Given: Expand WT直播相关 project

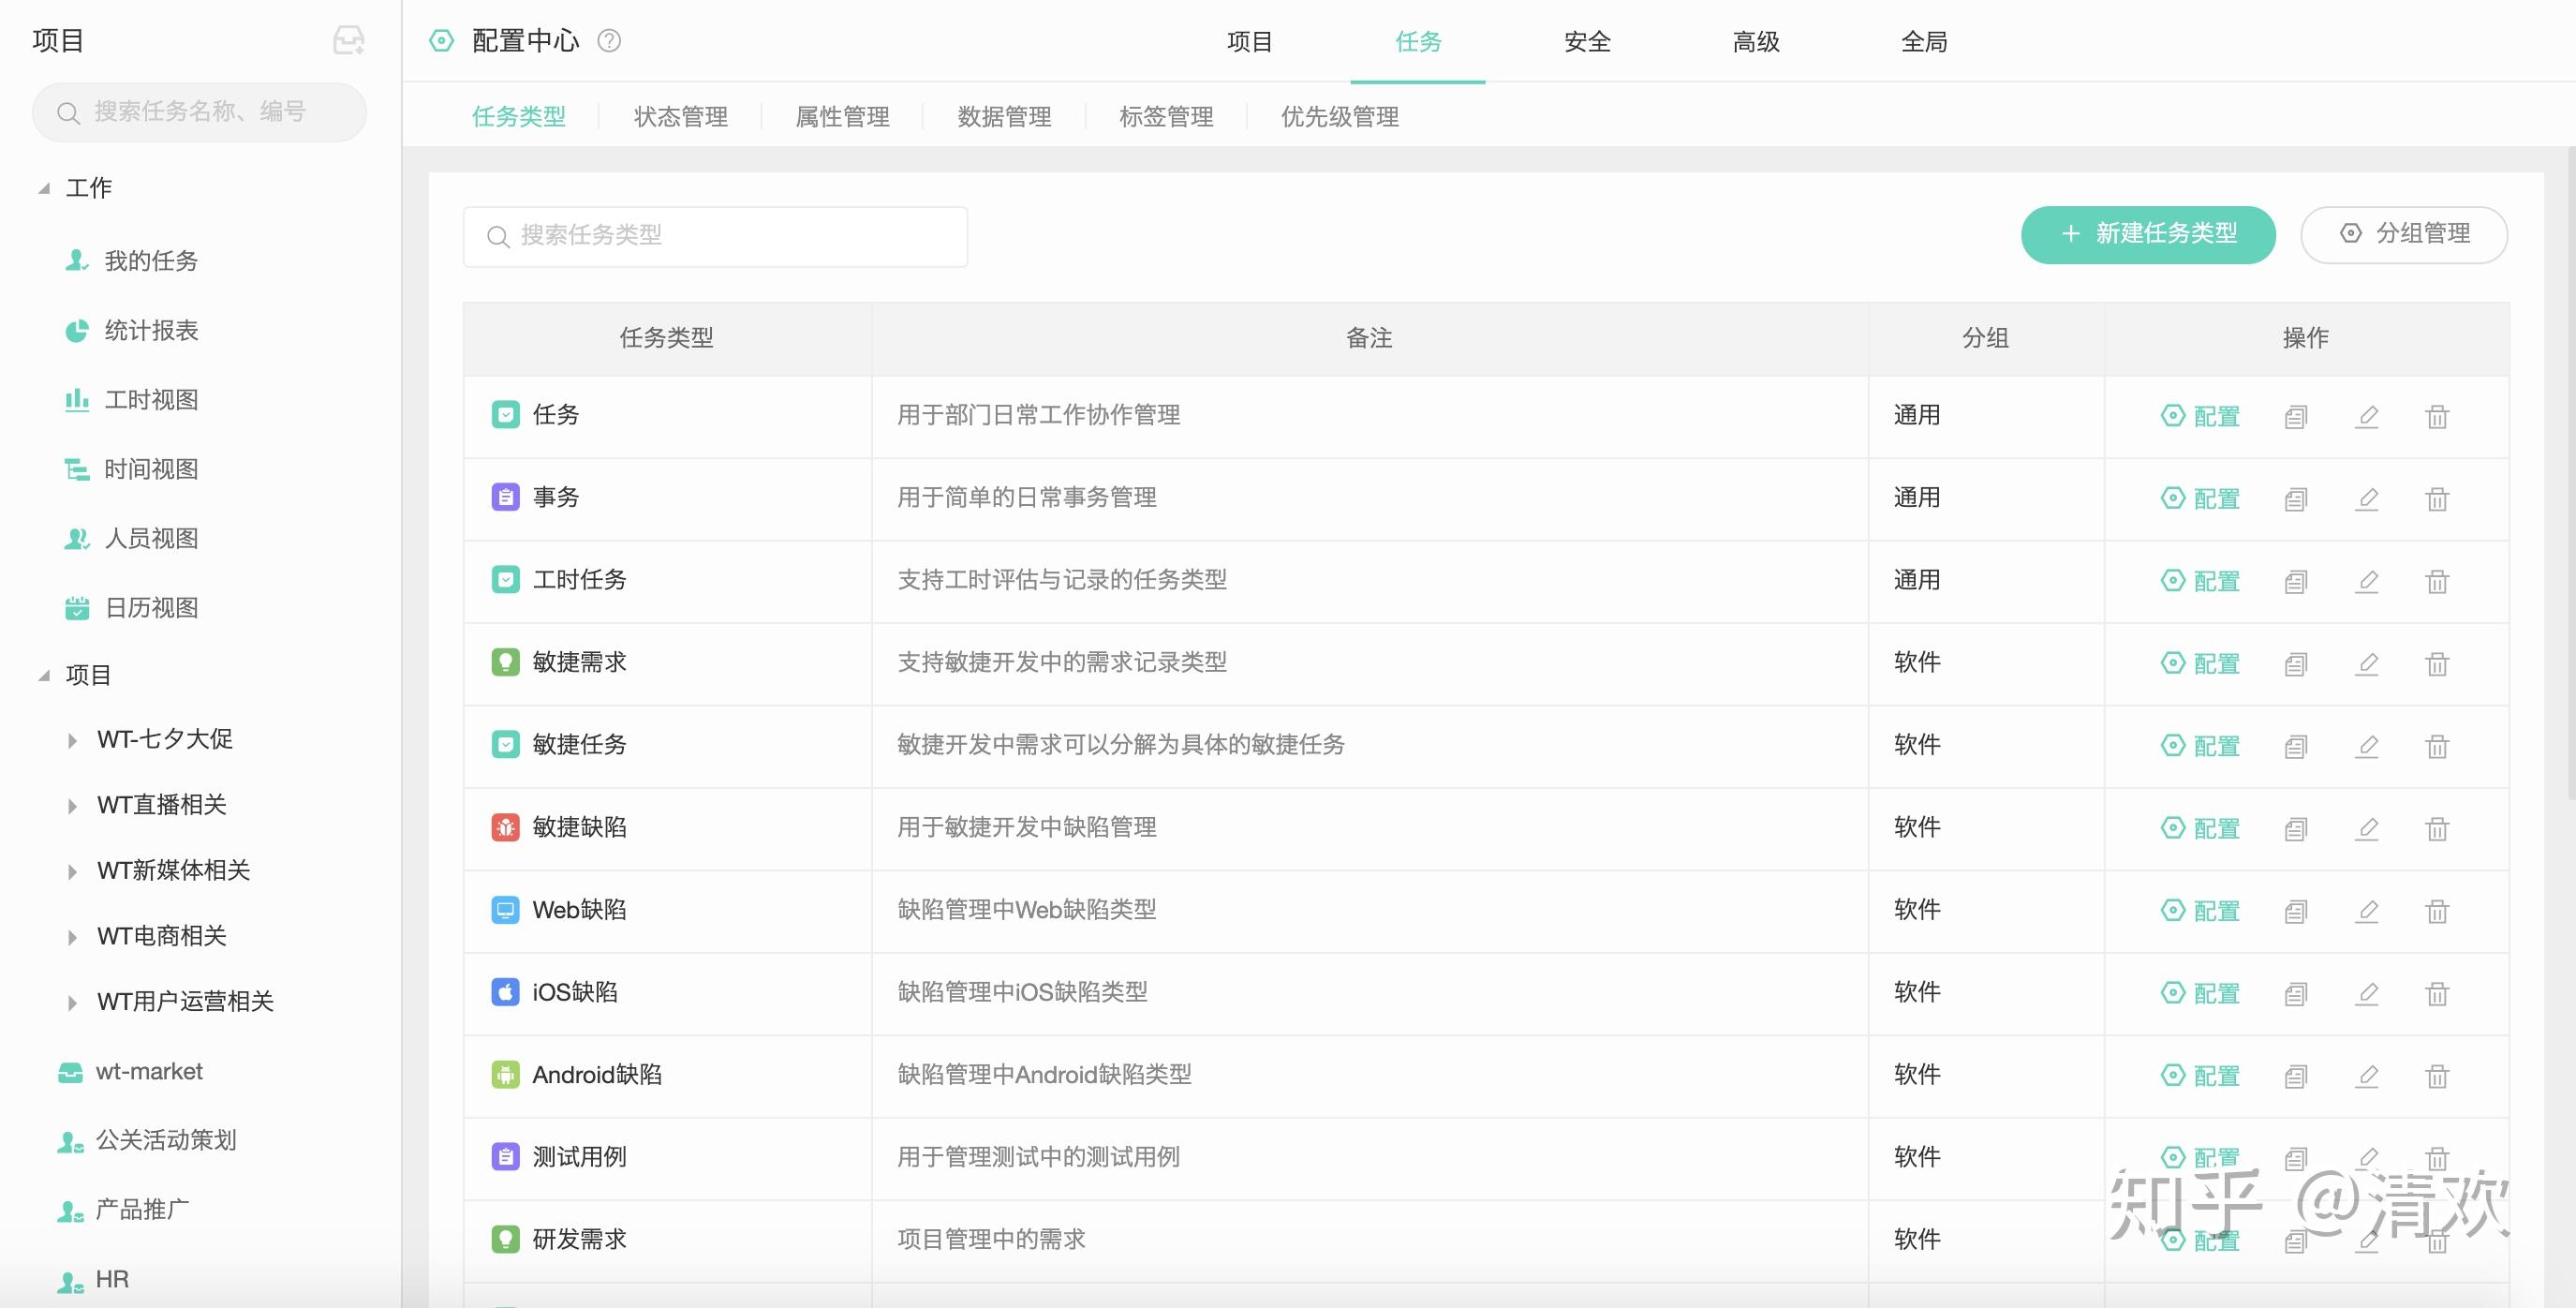Looking at the screenshot, I should 72,806.
